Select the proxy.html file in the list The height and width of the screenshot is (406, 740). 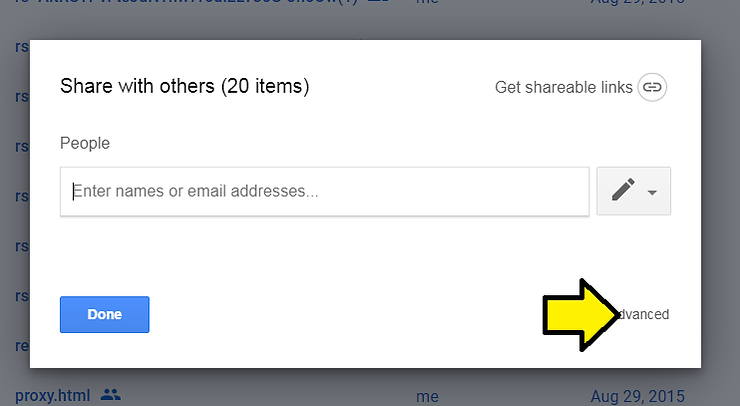(x=52, y=396)
